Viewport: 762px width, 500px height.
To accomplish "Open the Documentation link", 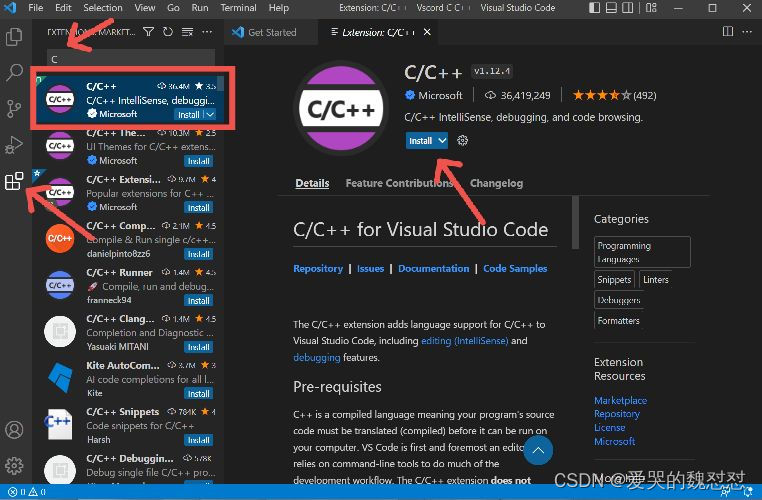I will [433, 269].
